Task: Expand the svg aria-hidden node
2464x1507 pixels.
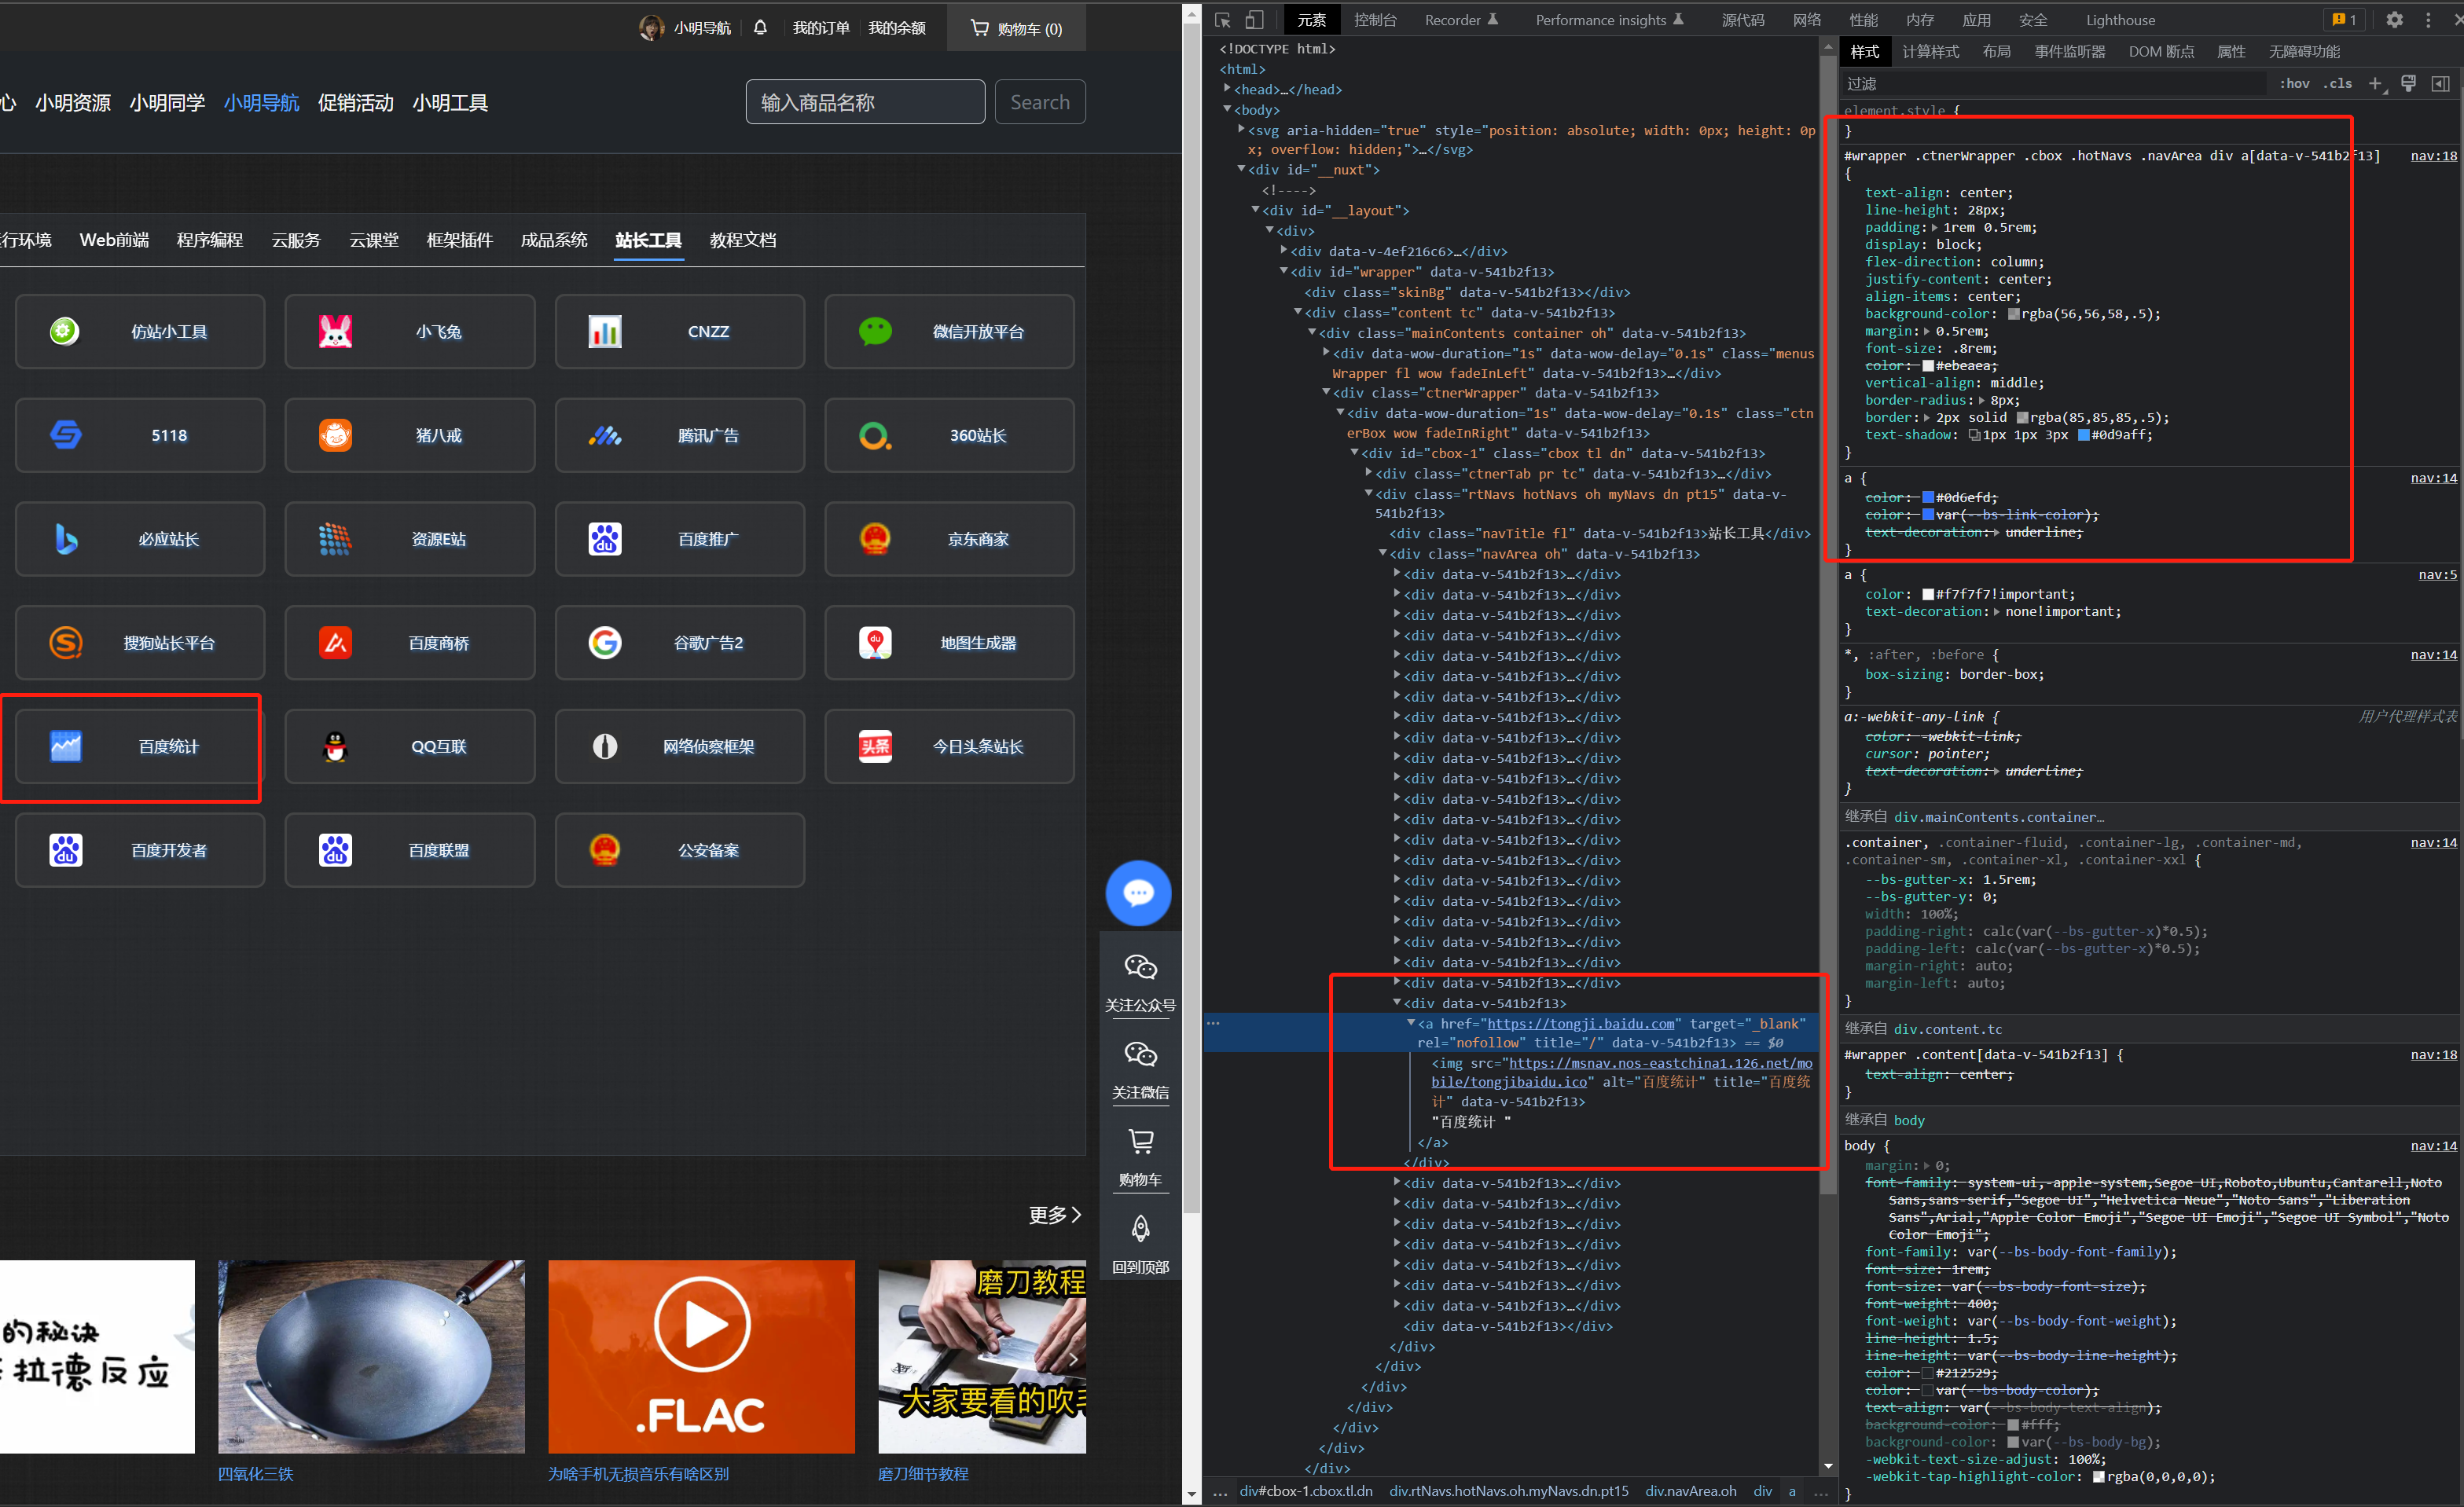Action: click(x=1241, y=130)
